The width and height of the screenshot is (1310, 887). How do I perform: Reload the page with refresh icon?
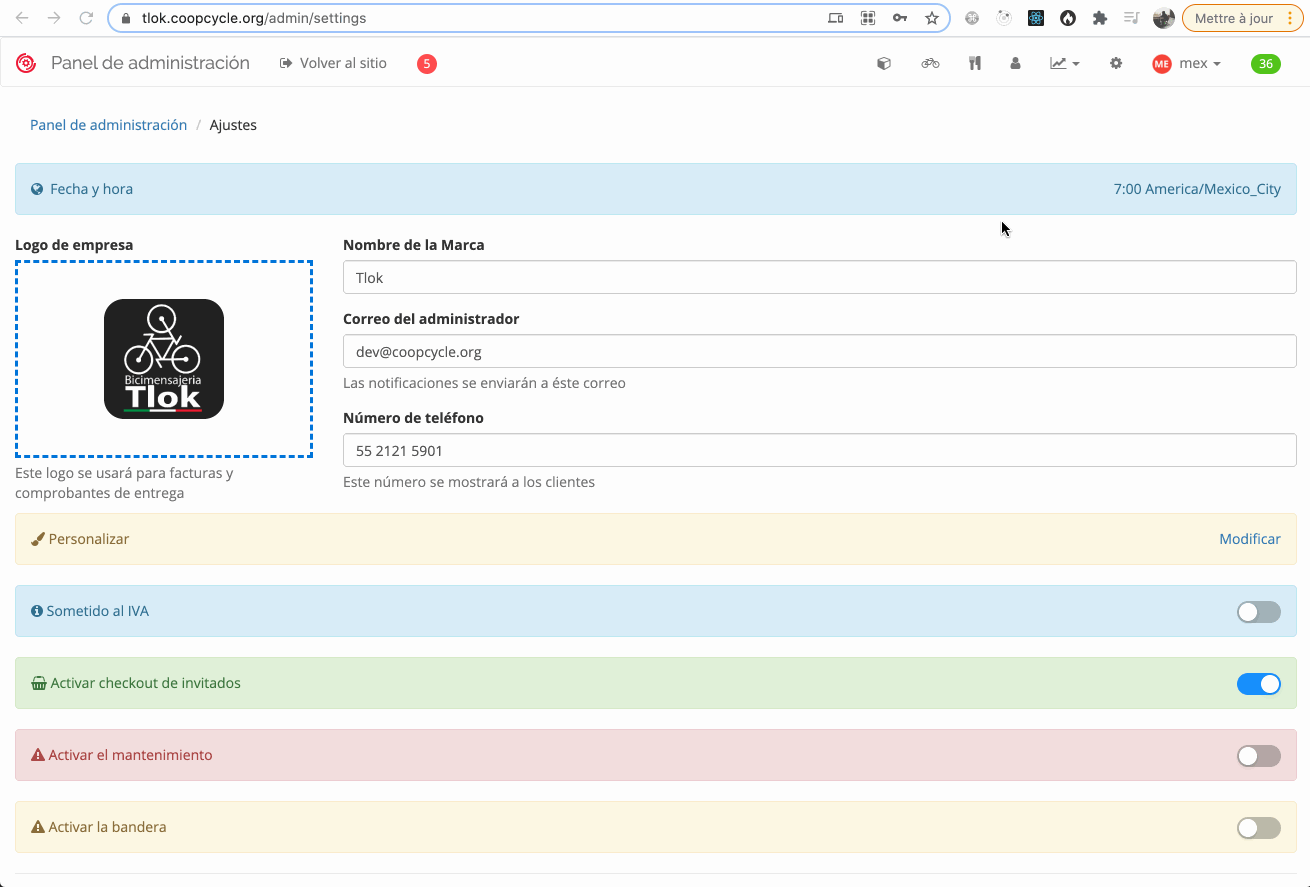coord(86,18)
